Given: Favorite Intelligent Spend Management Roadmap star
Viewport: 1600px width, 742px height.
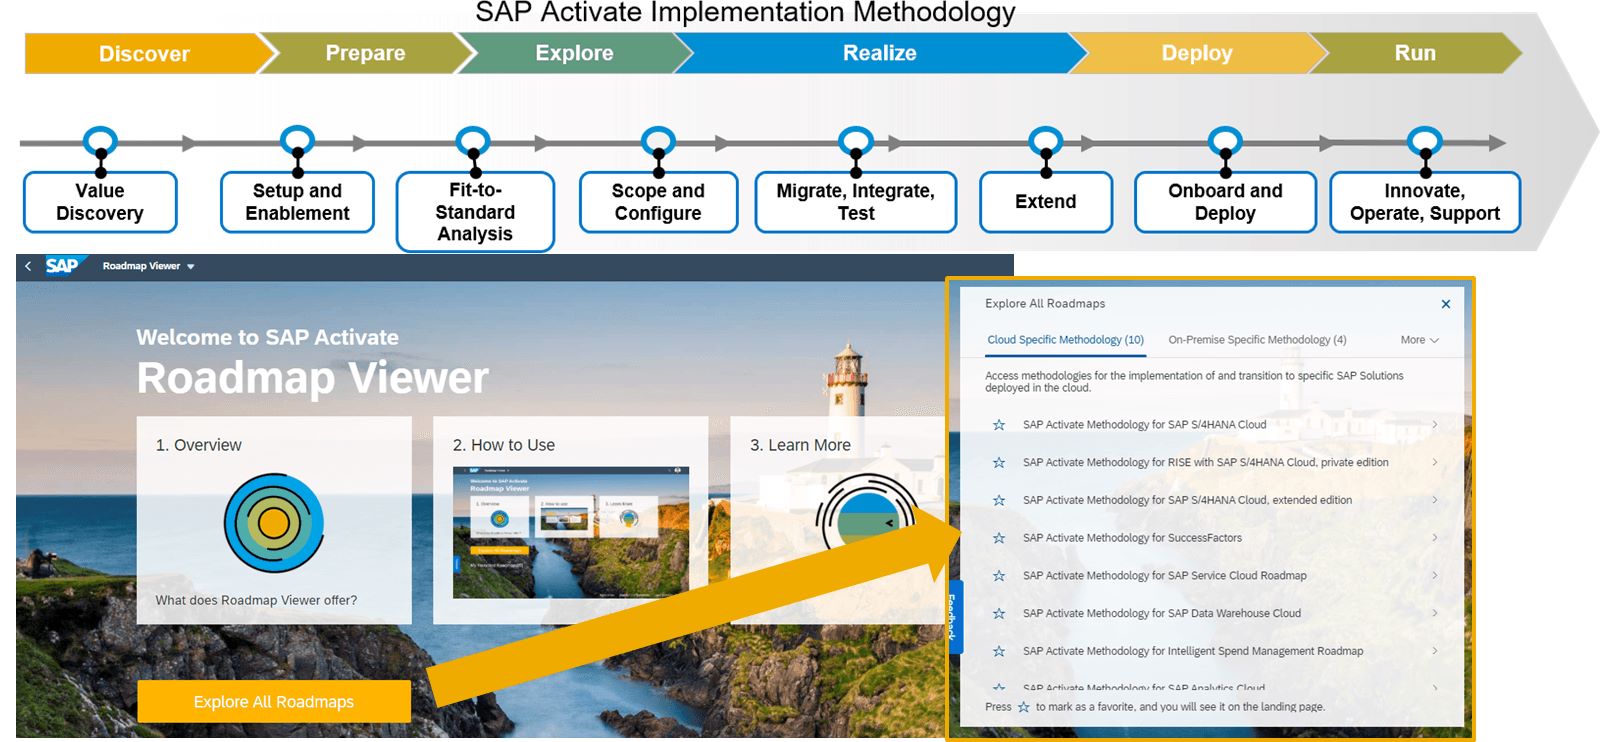Looking at the screenshot, I should tap(999, 651).
